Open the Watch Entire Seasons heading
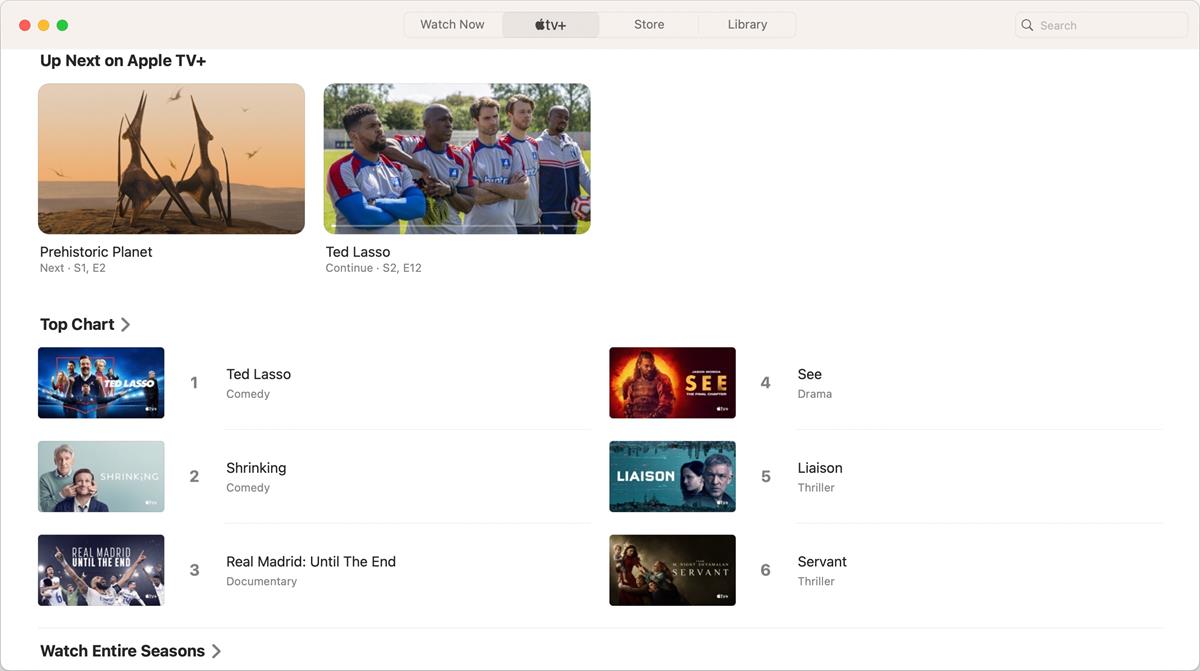This screenshot has height=671, width=1200. [x=122, y=651]
